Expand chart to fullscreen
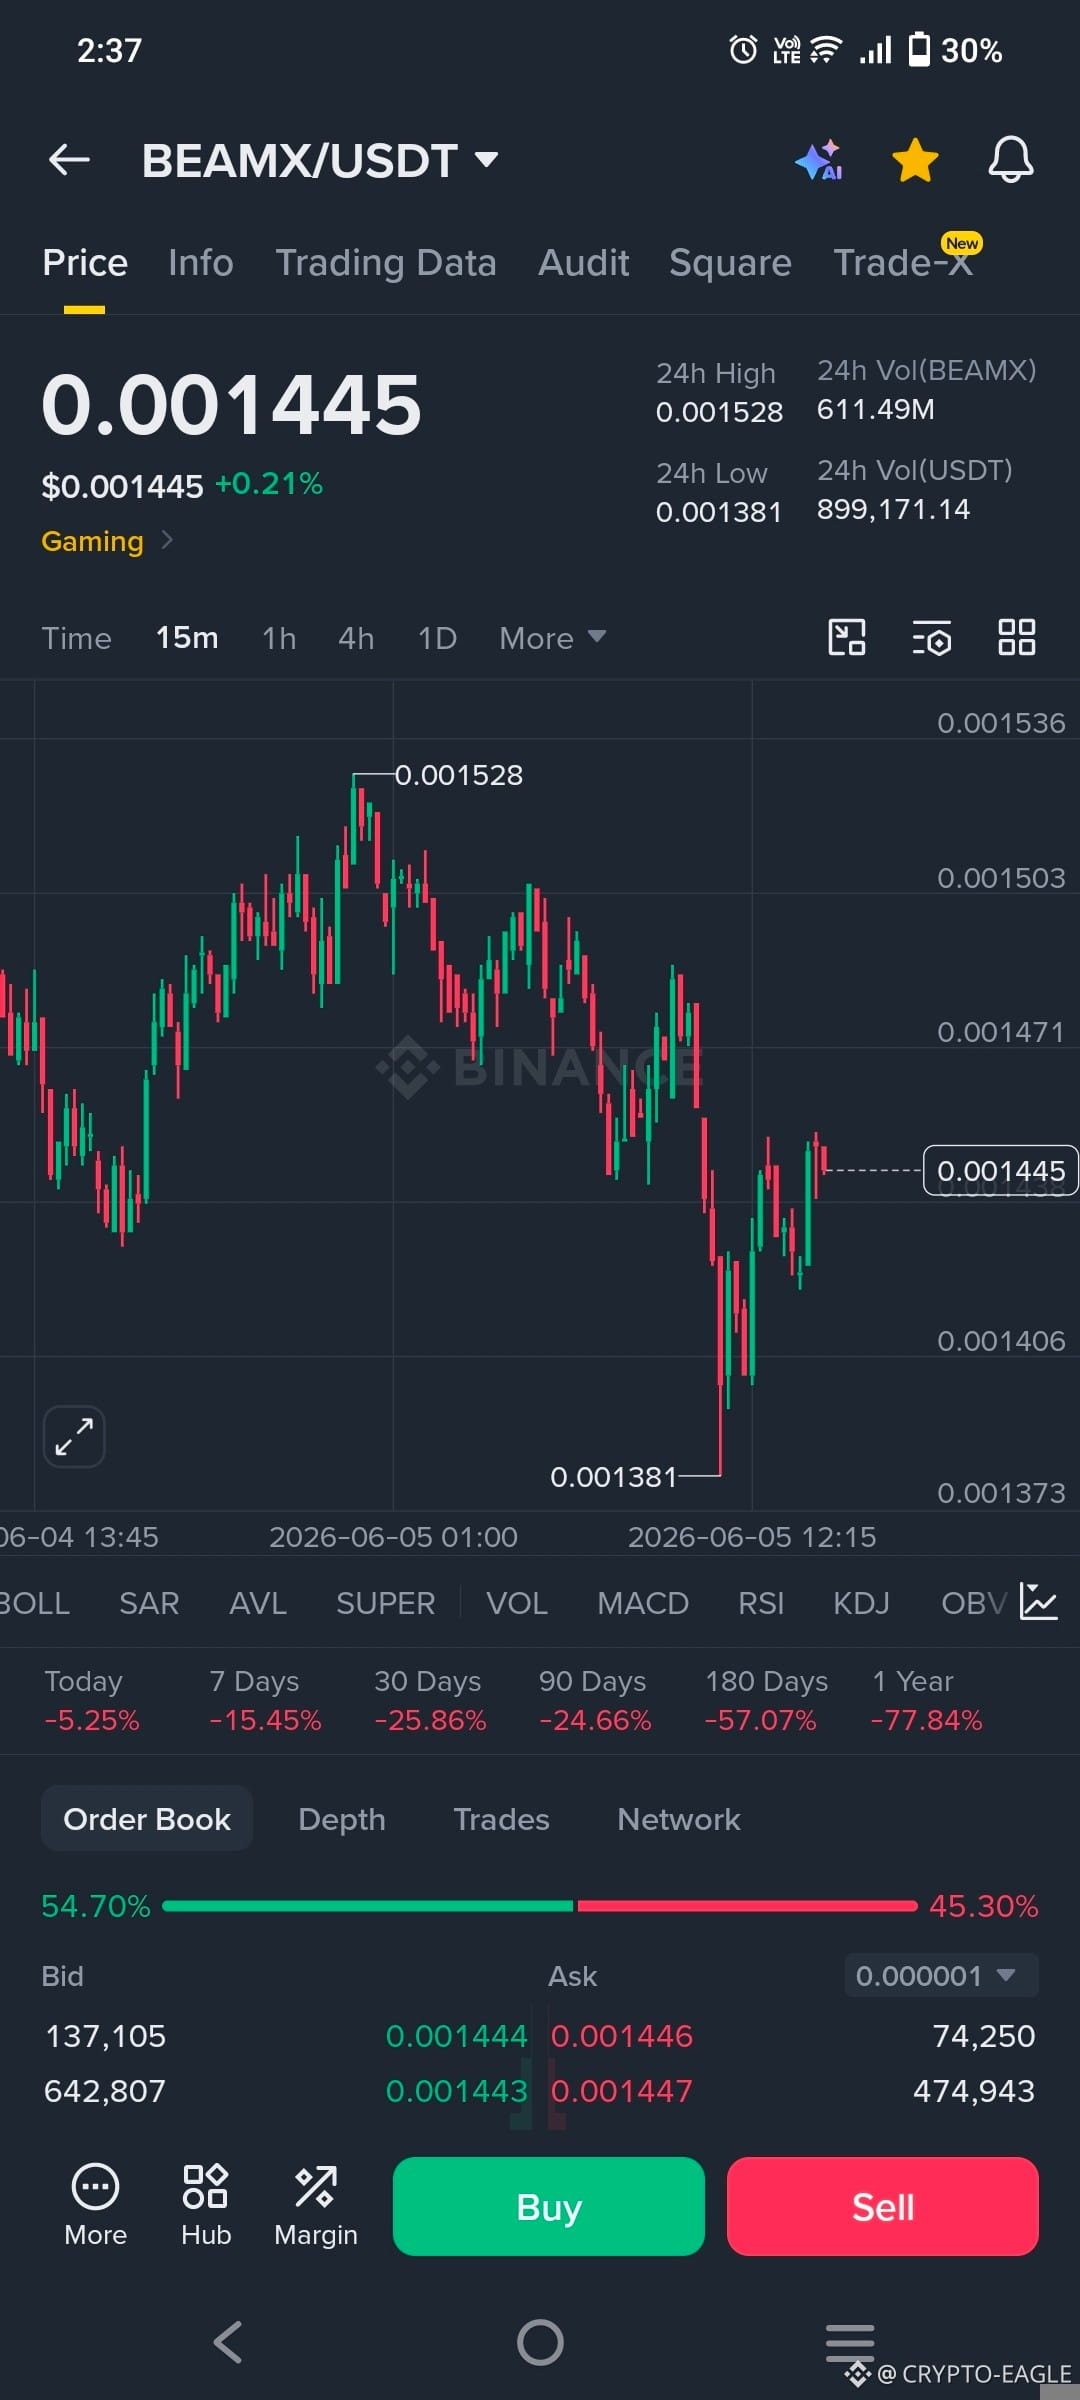Screen dimensions: 1080x2400 (x=74, y=1437)
